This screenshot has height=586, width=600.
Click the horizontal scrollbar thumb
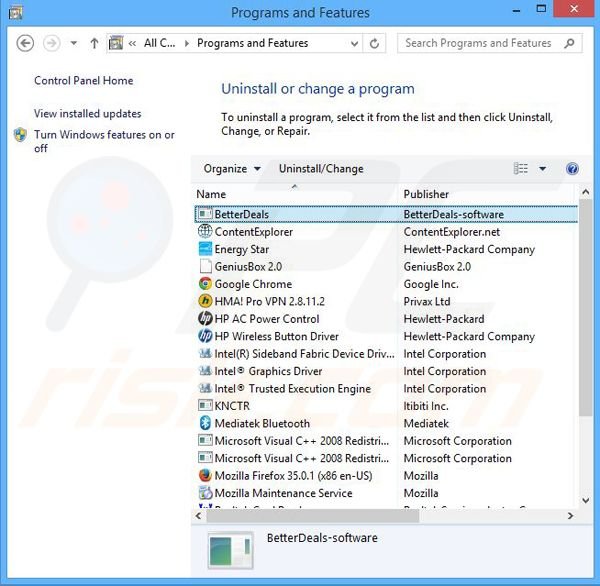(313, 516)
